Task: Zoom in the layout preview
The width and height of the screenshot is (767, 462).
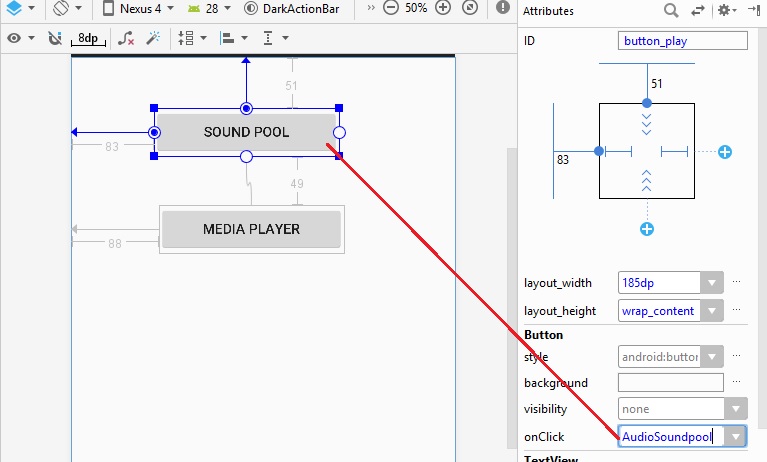Action: 443,8
